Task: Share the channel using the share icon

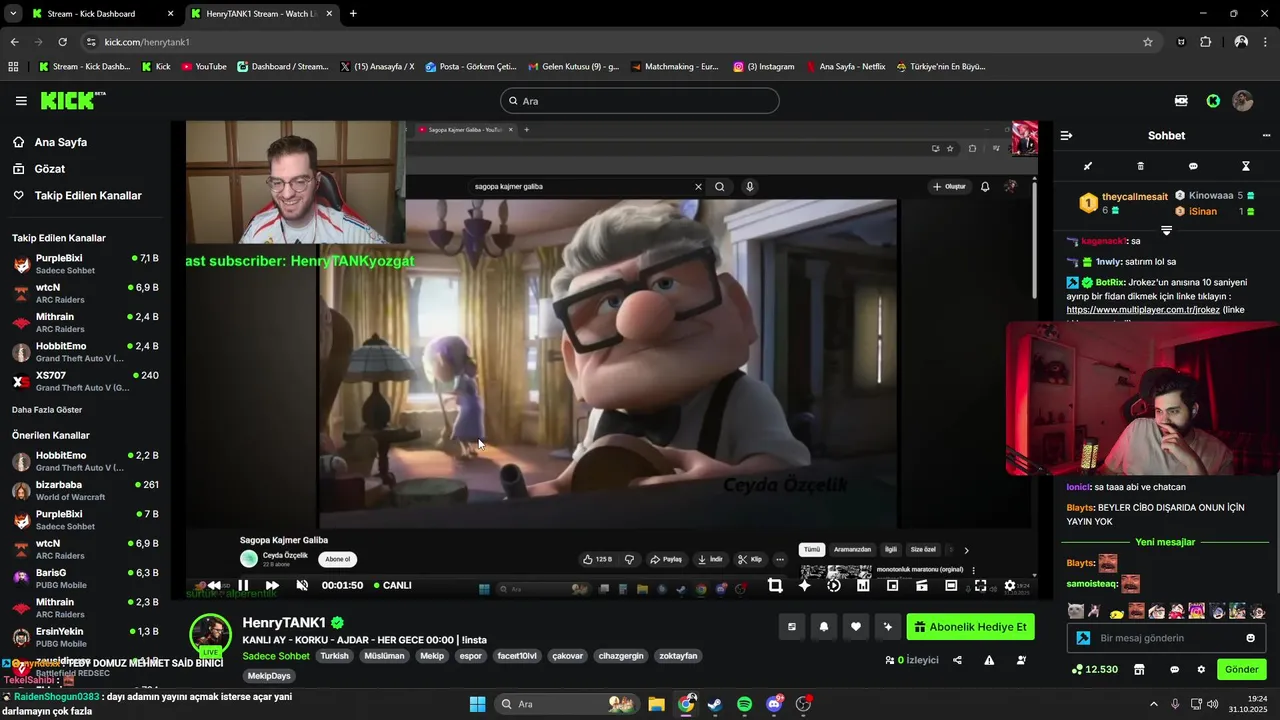Action: (957, 660)
